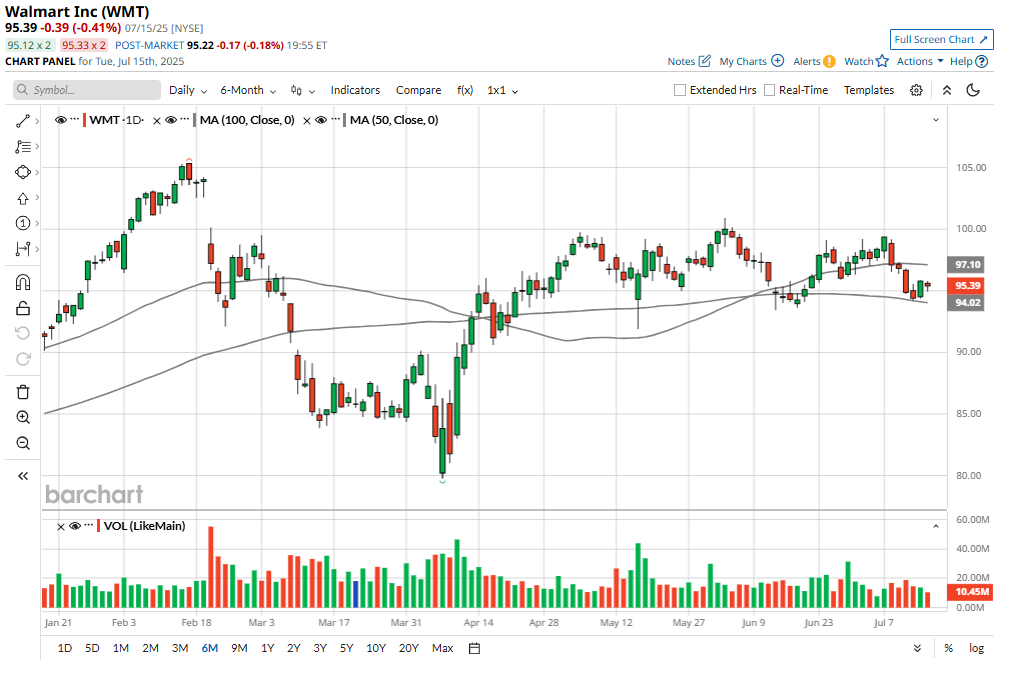Toggle log scale mode
This screenshot has width=1032, height=675.
(976, 648)
